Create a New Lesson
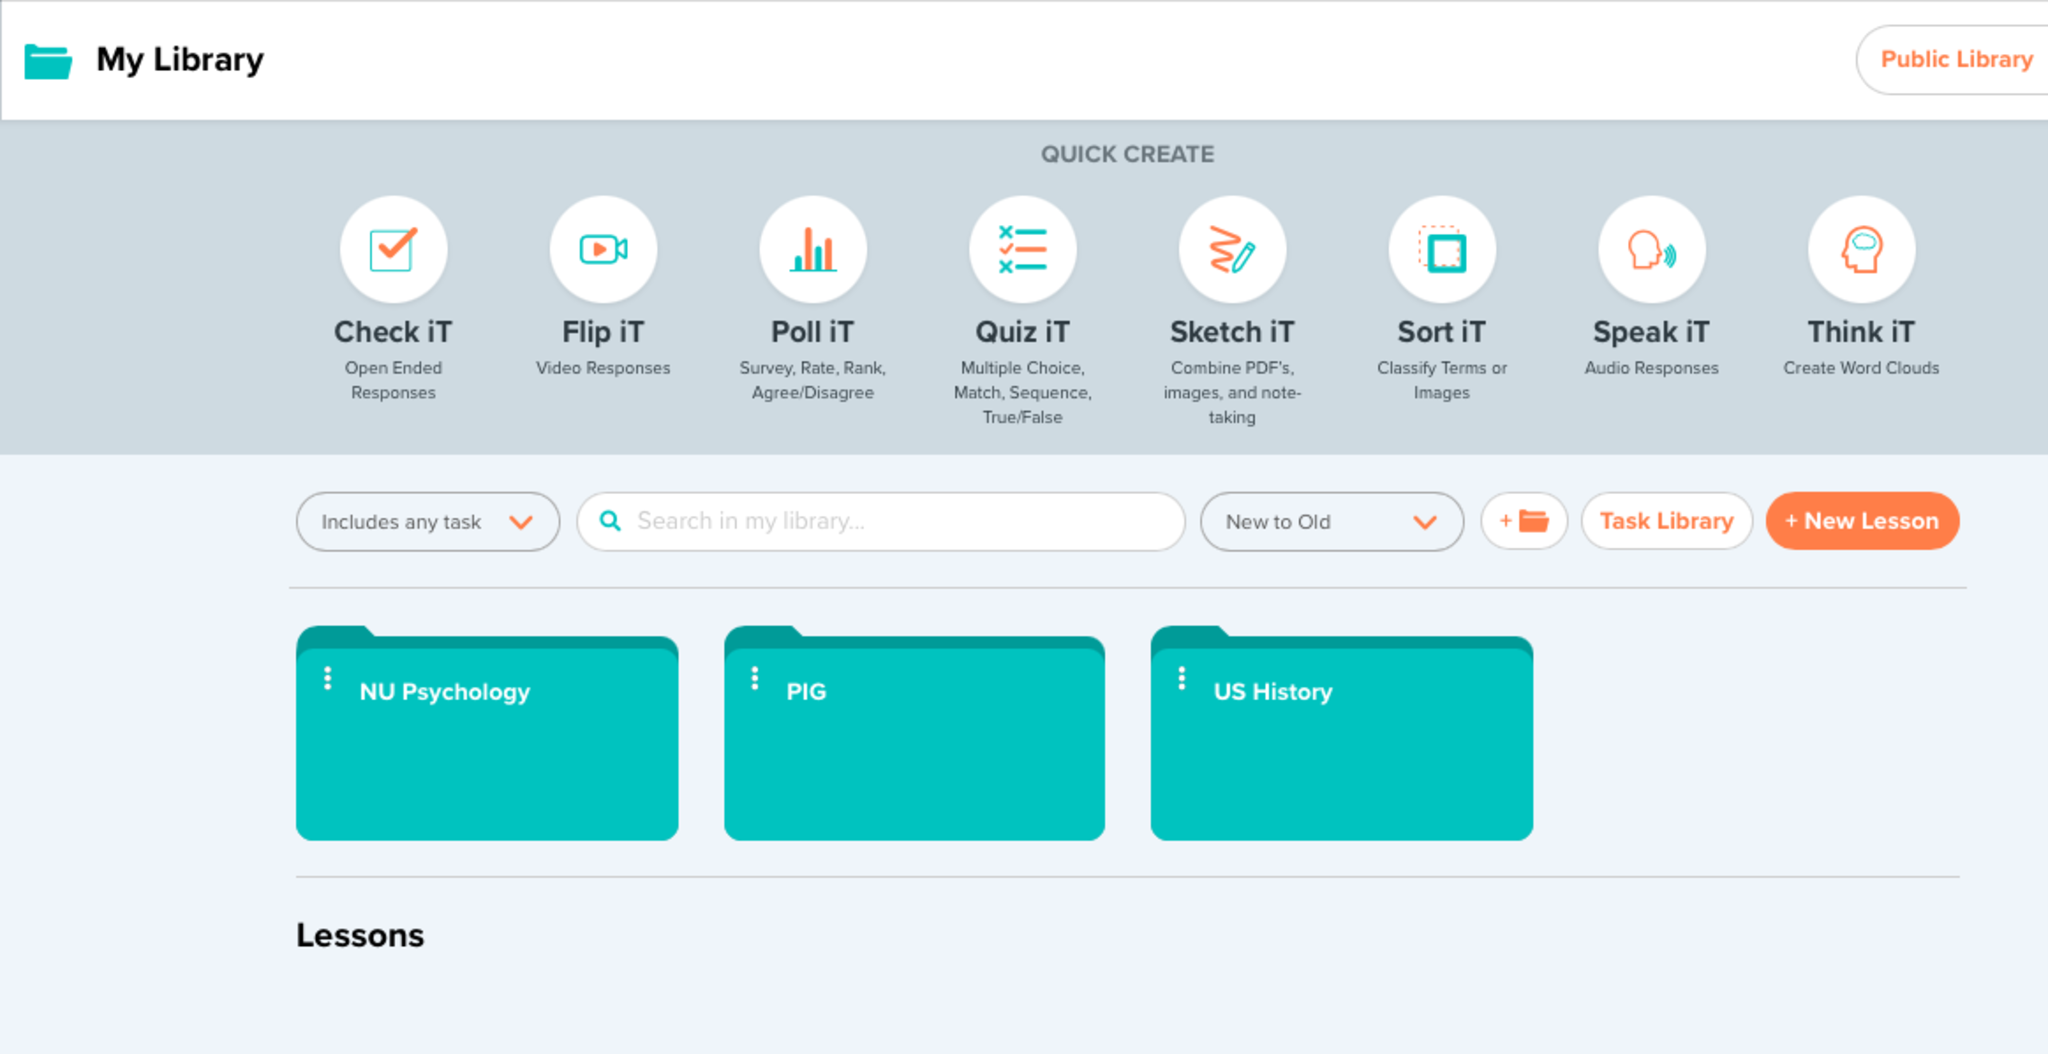2048x1054 pixels. [1861, 521]
